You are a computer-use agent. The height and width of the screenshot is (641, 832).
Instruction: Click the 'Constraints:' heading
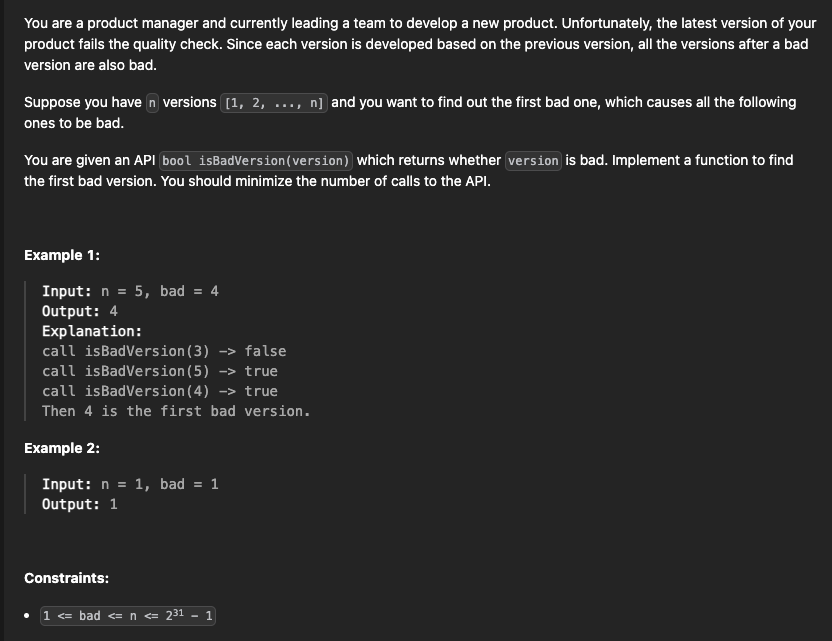(x=66, y=578)
